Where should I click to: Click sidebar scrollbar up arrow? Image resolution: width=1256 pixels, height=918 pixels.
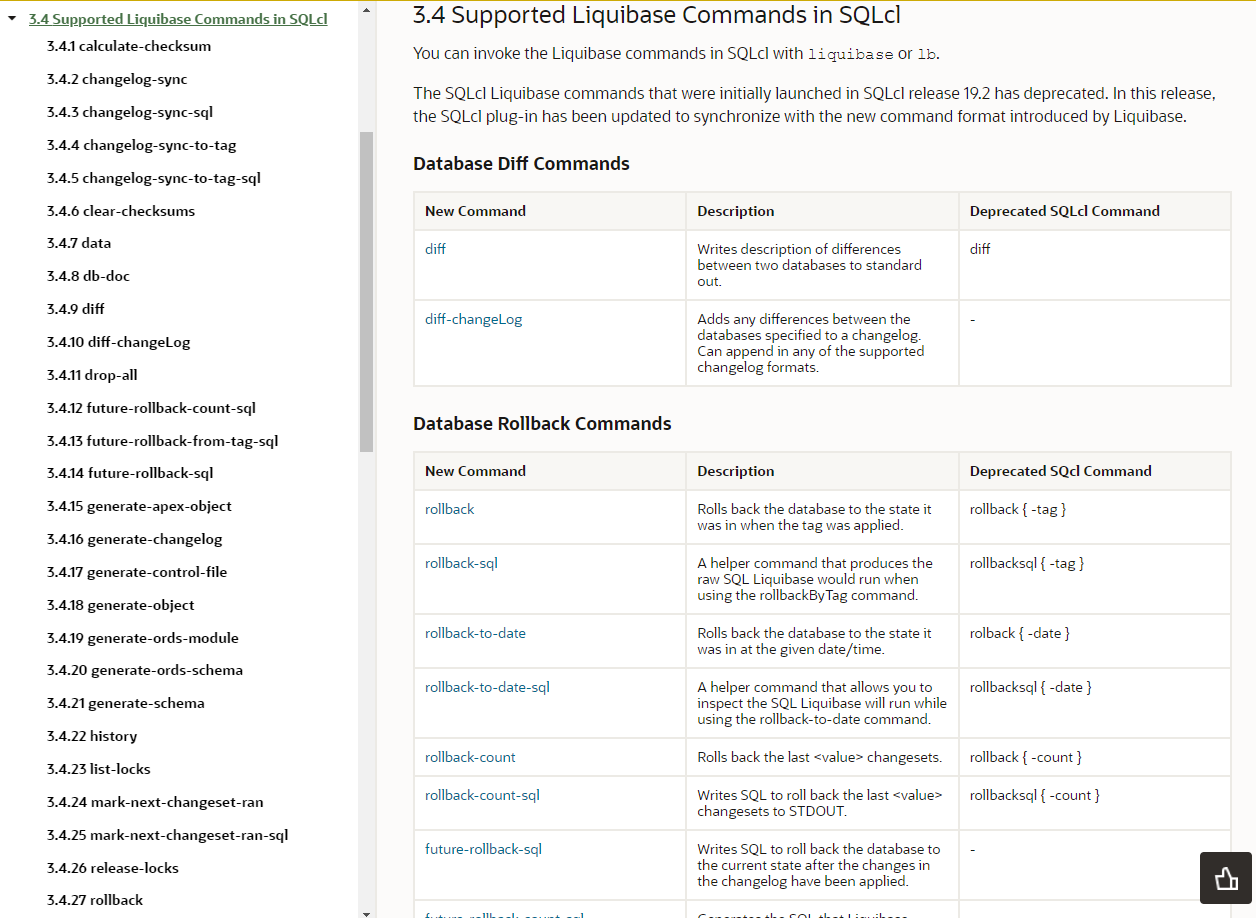click(x=366, y=9)
